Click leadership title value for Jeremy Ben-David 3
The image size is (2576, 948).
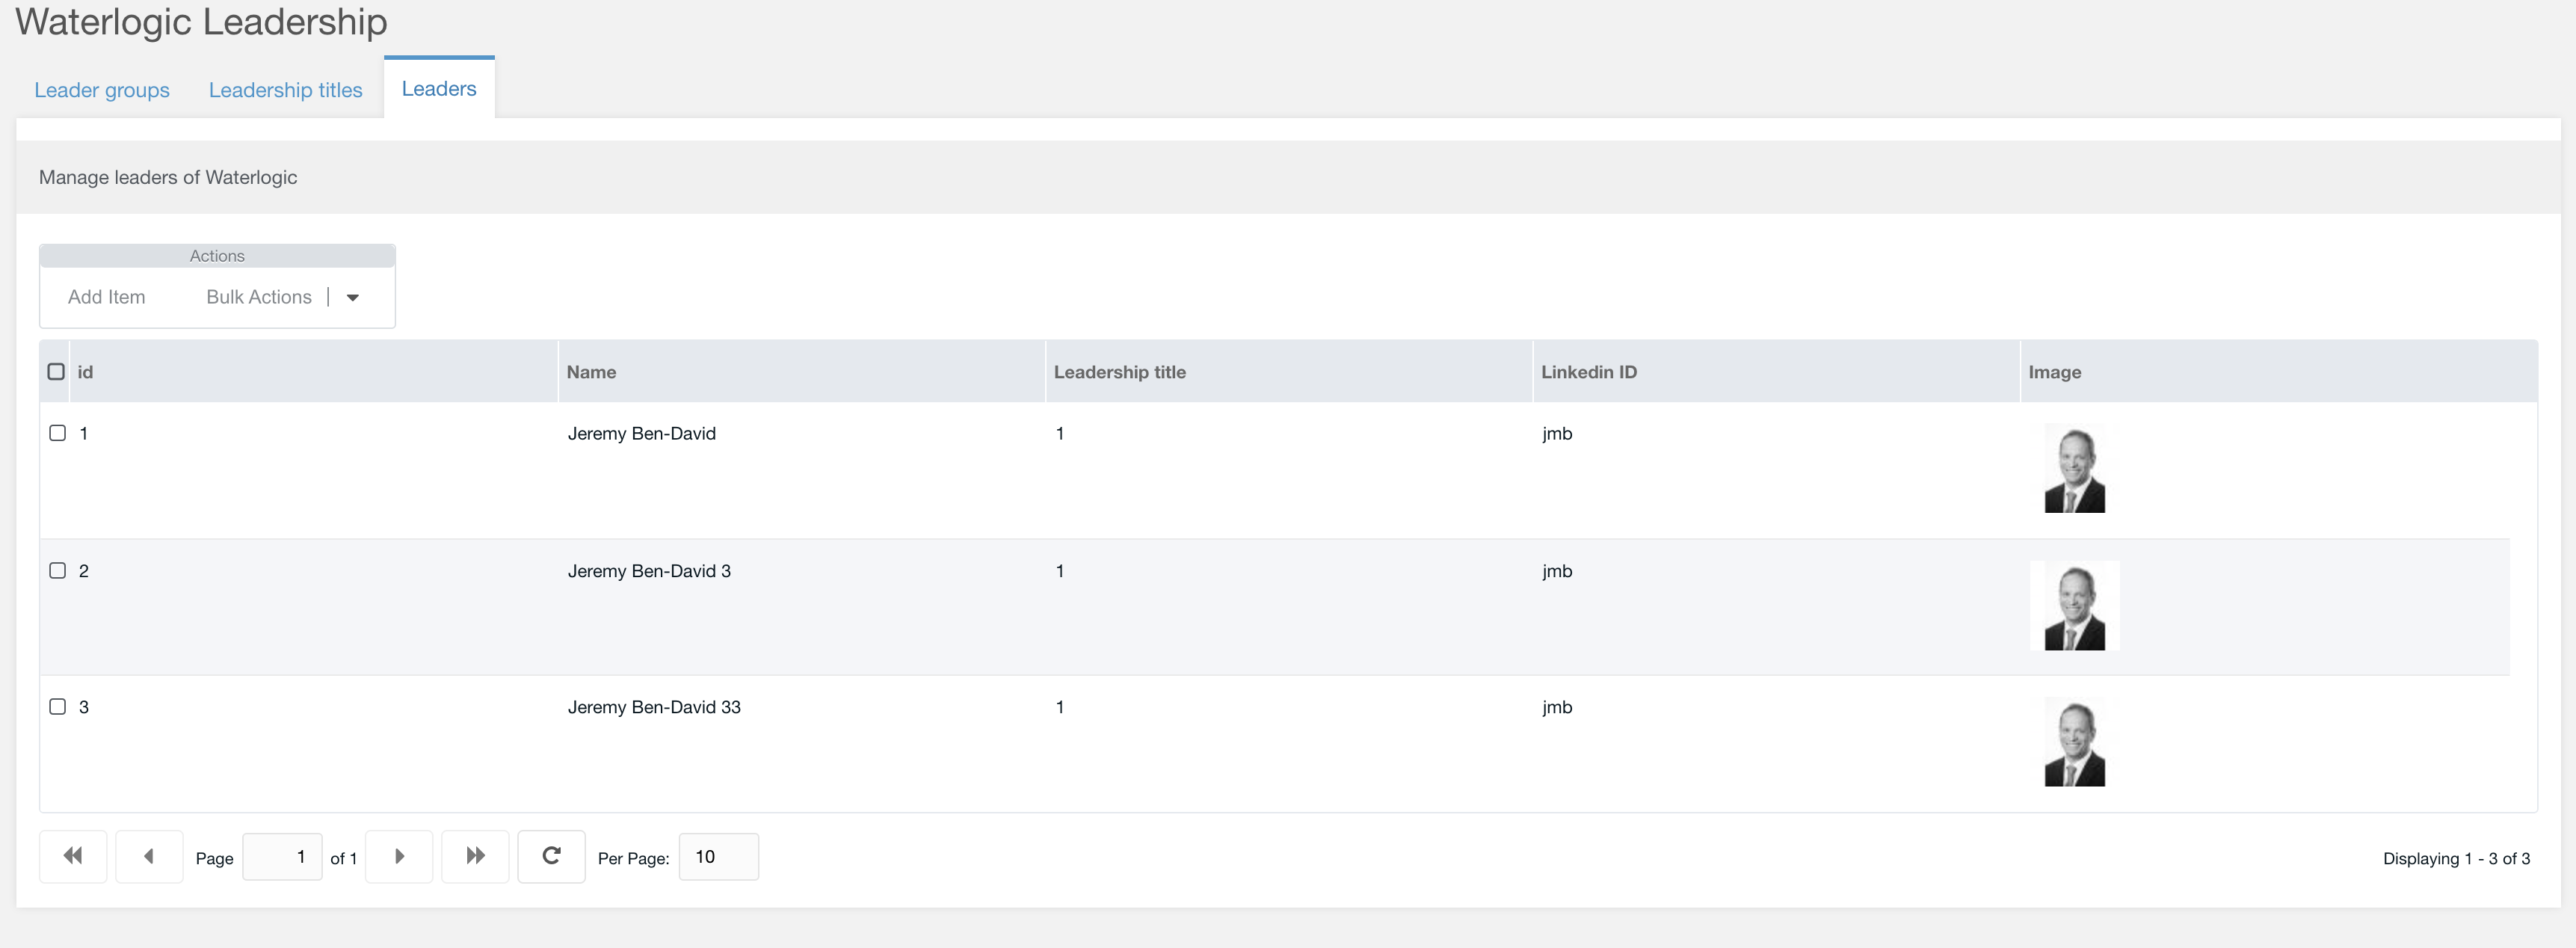1060,571
